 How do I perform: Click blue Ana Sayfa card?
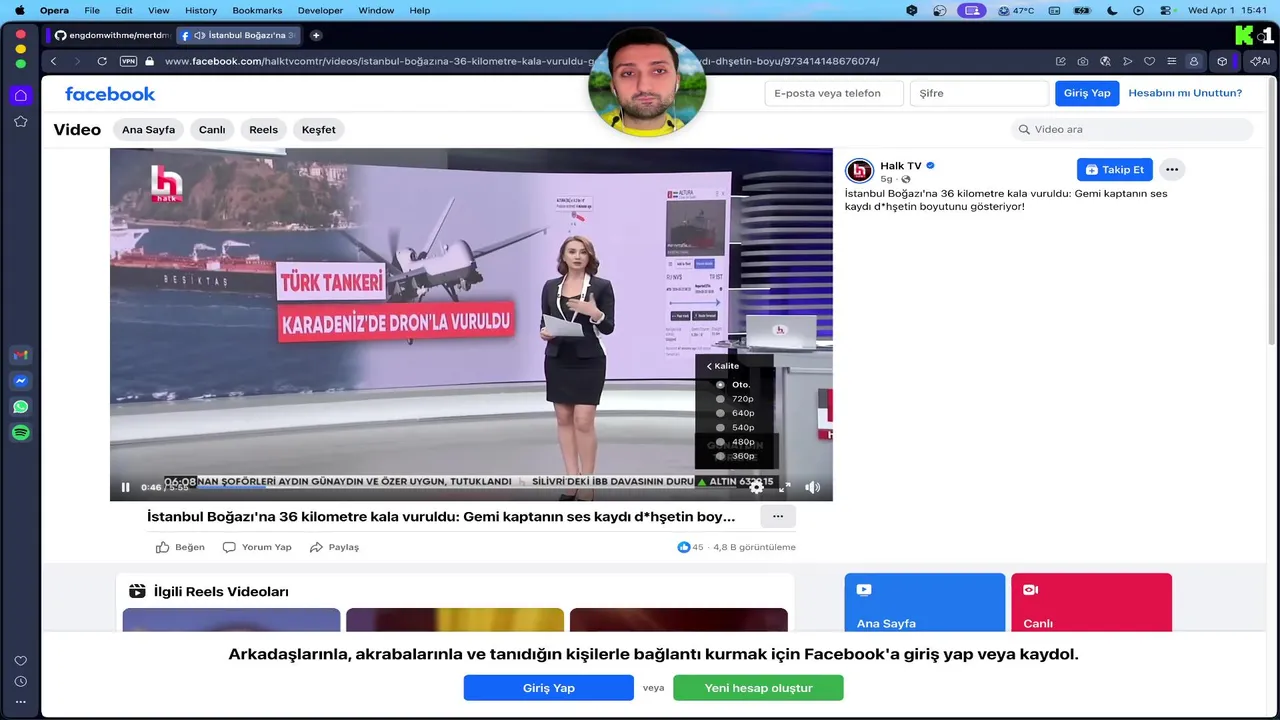point(925,602)
